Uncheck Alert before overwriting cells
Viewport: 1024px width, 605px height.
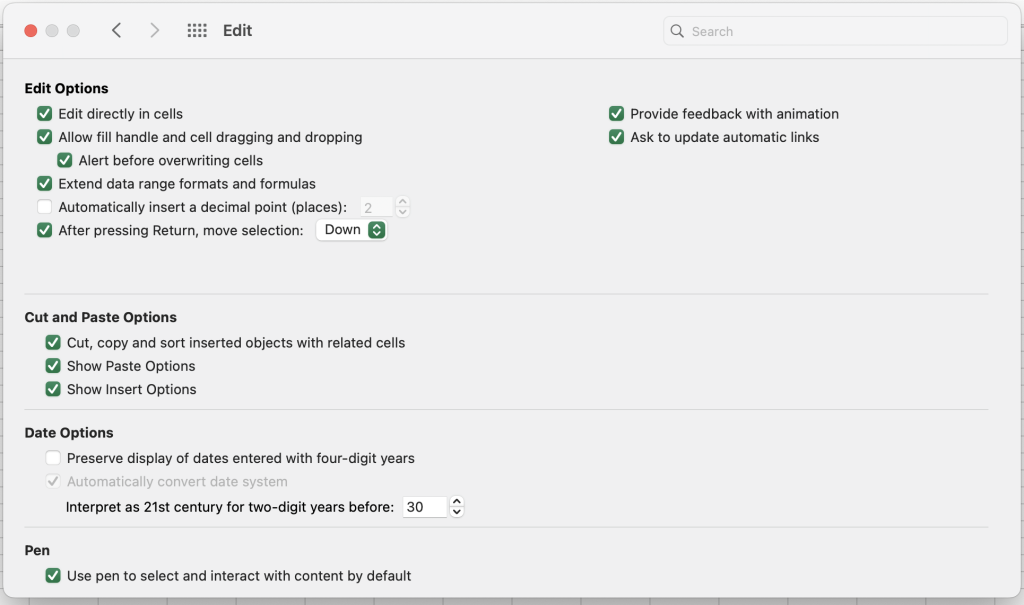(65, 160)
